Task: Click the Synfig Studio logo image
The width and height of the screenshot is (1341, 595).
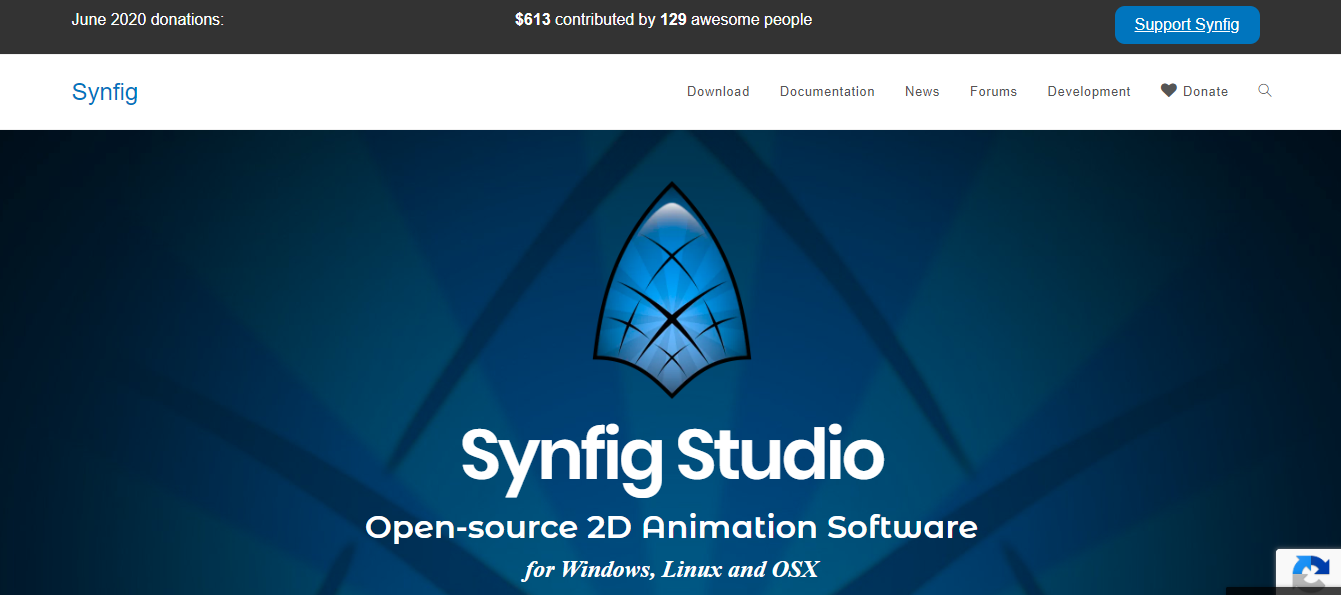Action: [672, 289]
